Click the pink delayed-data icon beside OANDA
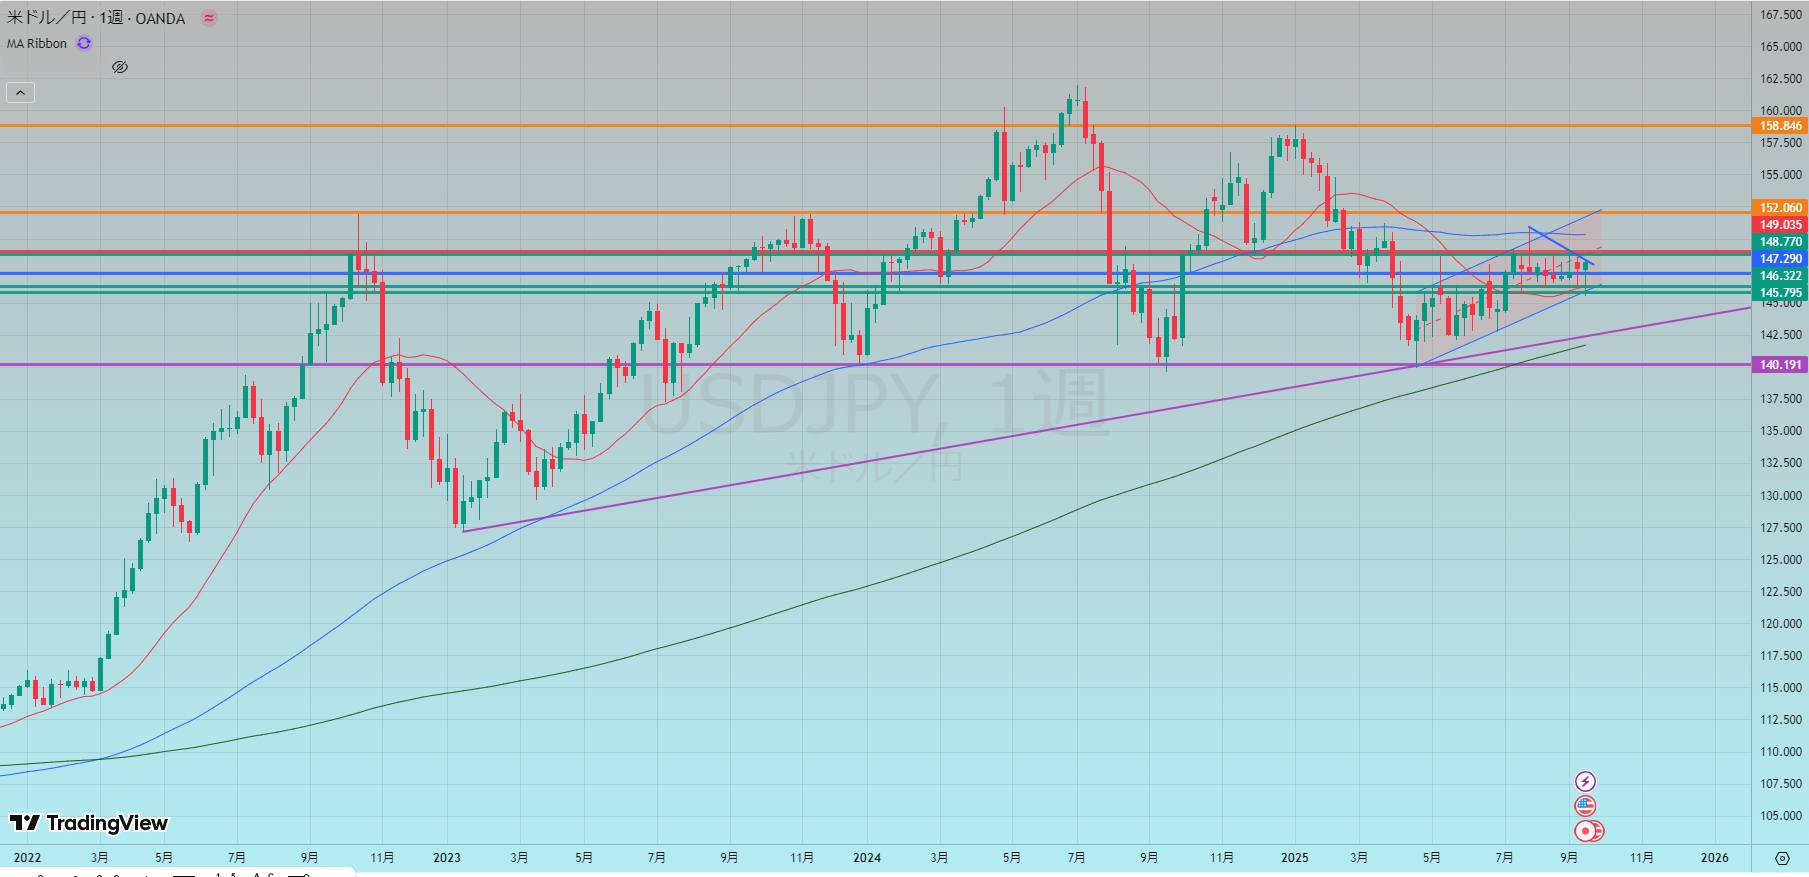This screenshot has width=1809, height=877. (209, 18)
